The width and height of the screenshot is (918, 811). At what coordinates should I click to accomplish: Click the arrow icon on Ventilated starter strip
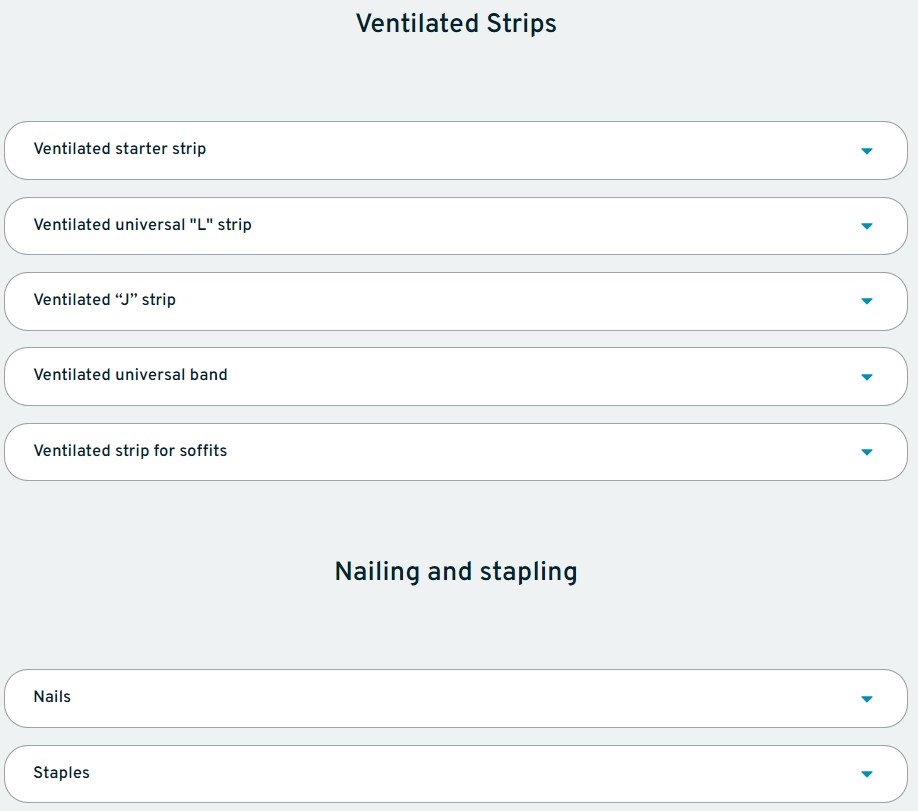click(x=866, y=151)
